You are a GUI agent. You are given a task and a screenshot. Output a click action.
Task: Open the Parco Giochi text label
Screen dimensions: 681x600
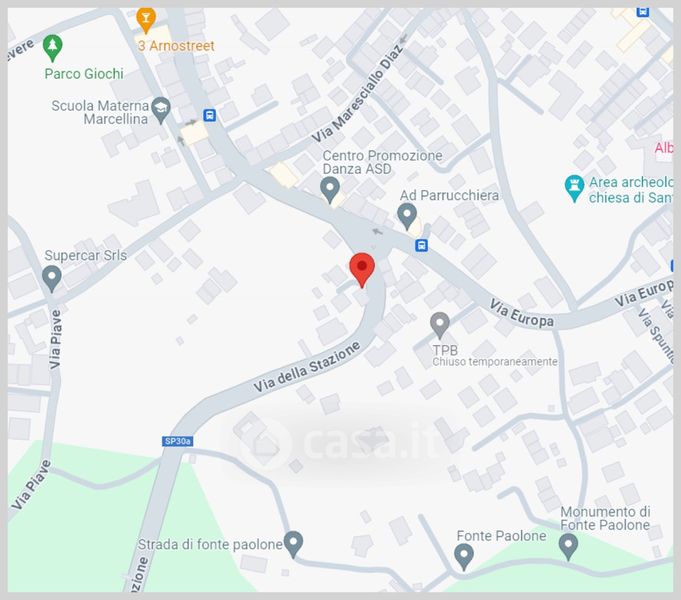click(84, 74)
